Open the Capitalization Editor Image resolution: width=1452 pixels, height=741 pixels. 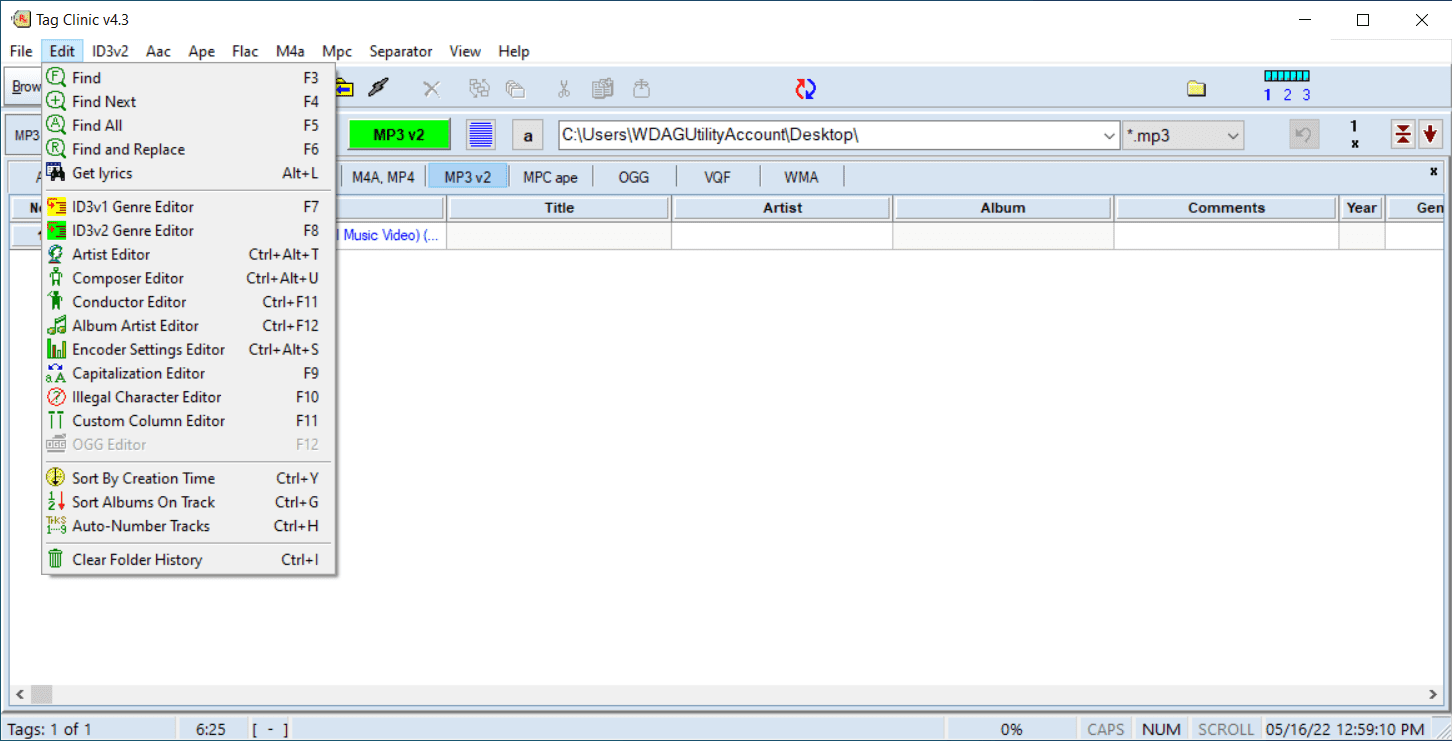coord(188,374)
